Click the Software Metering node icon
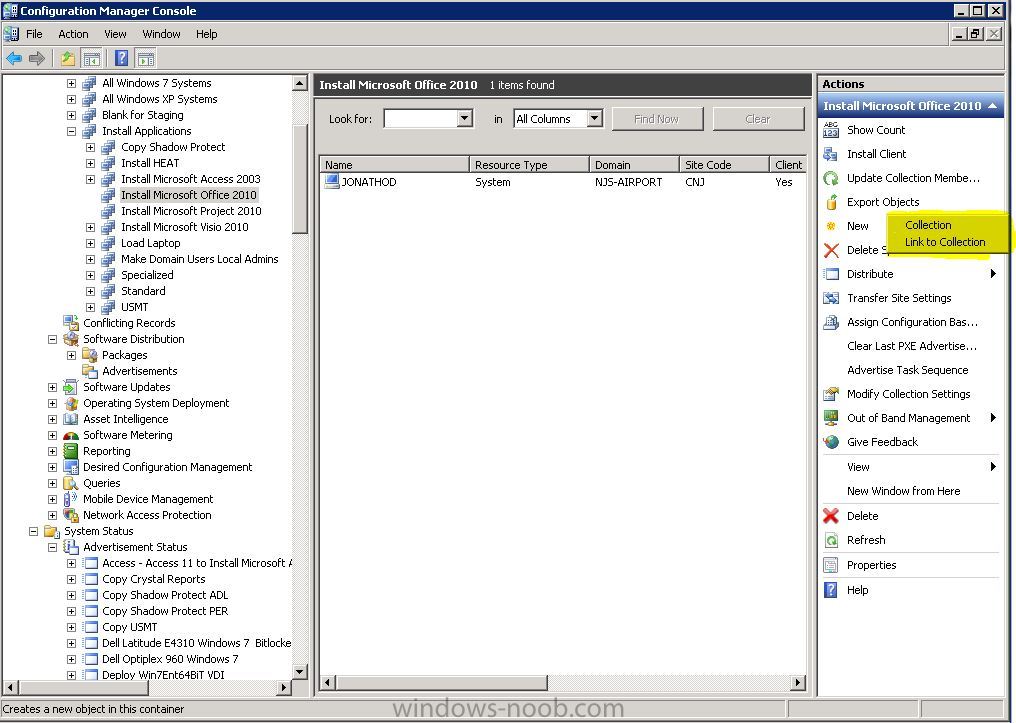 [x=71, y=435]
